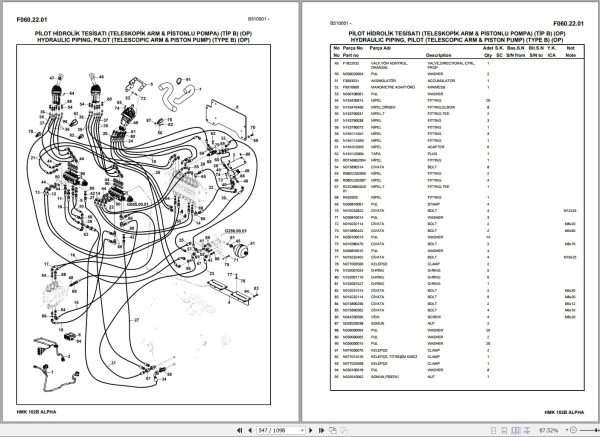Click HMK 102B ALPHA on parts list page

(564, 412)
